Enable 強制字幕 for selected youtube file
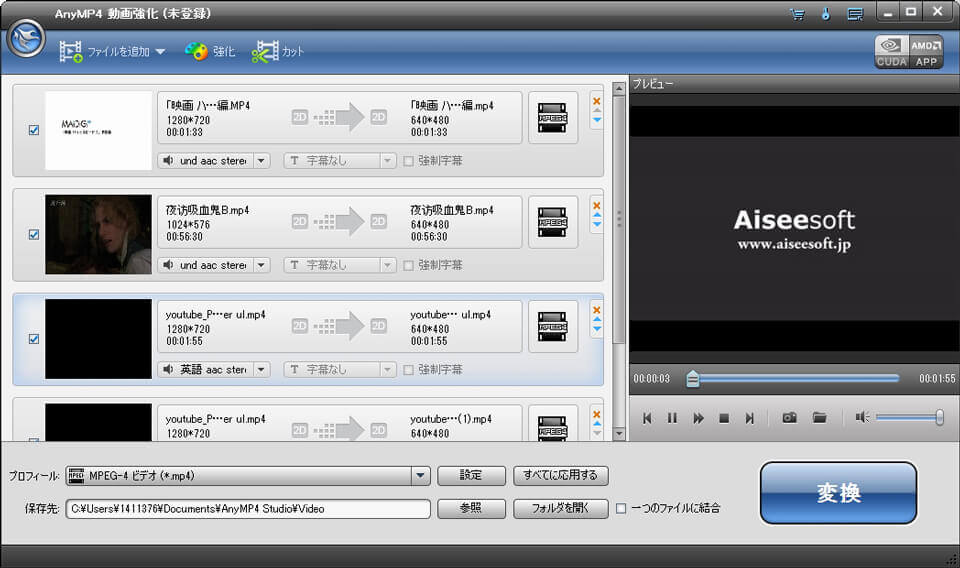Image resolution: width=960 pixels, height=568 pixels. [408, 370]
